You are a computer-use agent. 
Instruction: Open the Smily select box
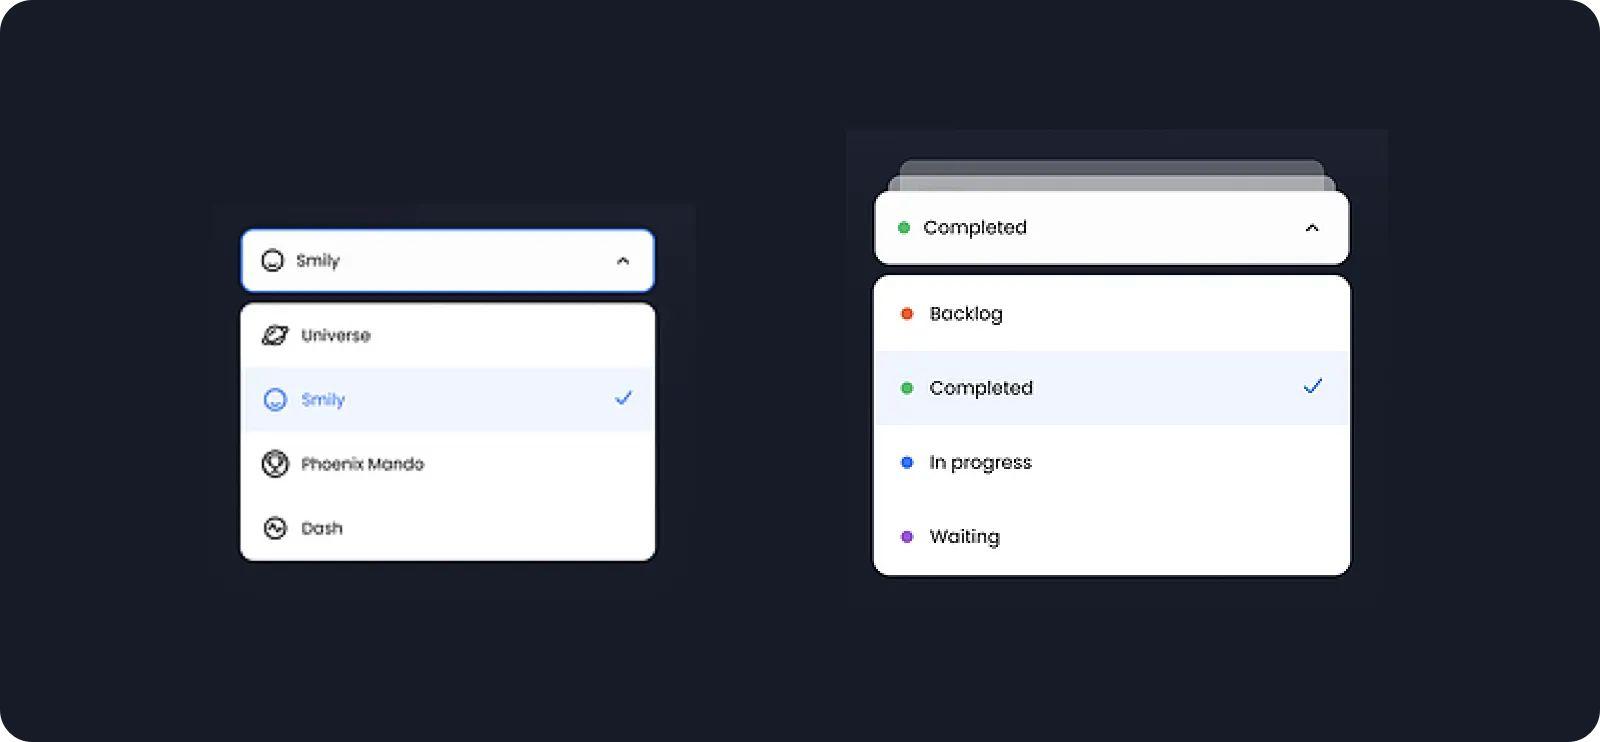448,261
